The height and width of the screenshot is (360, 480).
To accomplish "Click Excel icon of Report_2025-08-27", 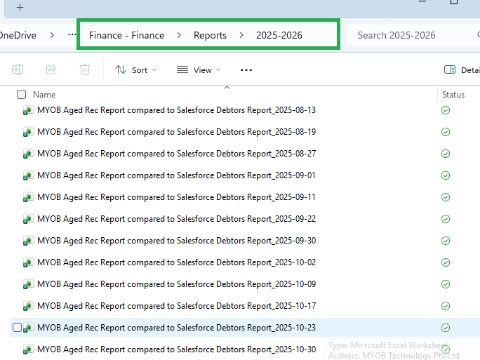I will pyautogui.click(x=28, y=154).
